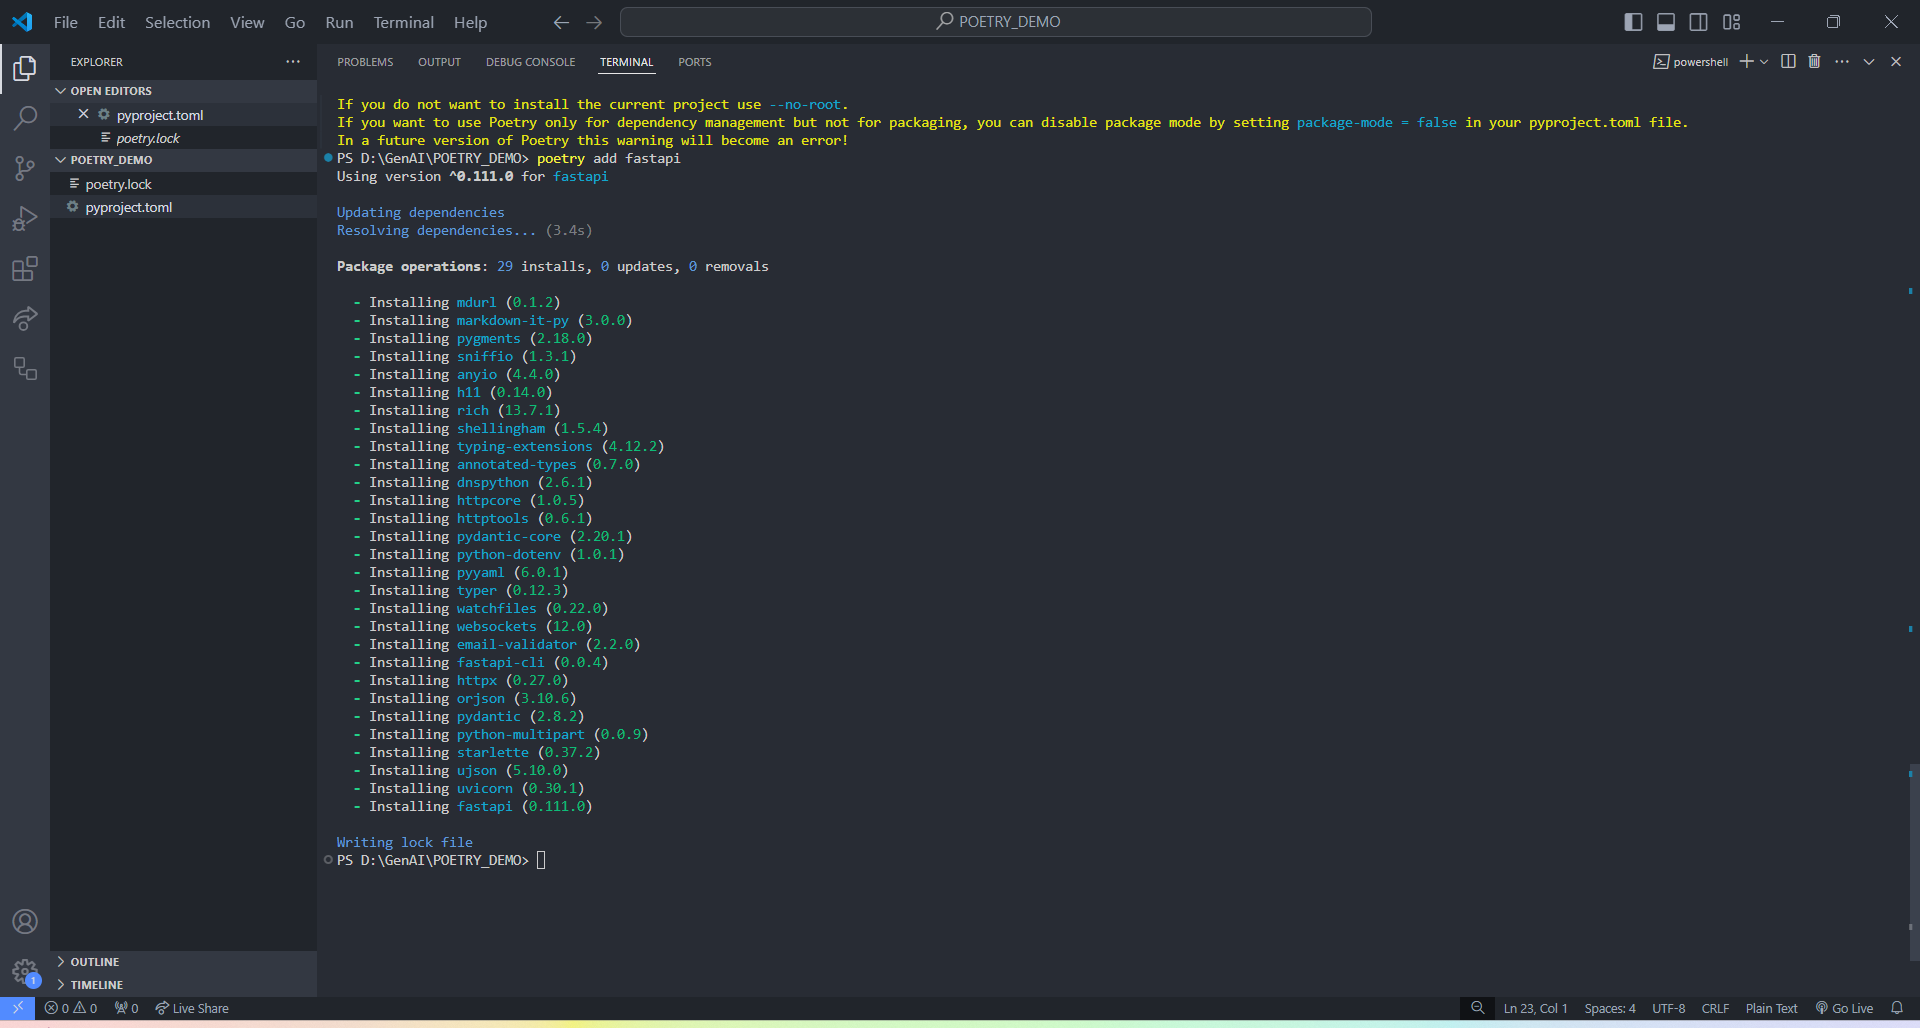The width and height of the screenshot is (1920, 1028).
Task: Switch to the Debug Console tab
Action: [x=530, y=62]
